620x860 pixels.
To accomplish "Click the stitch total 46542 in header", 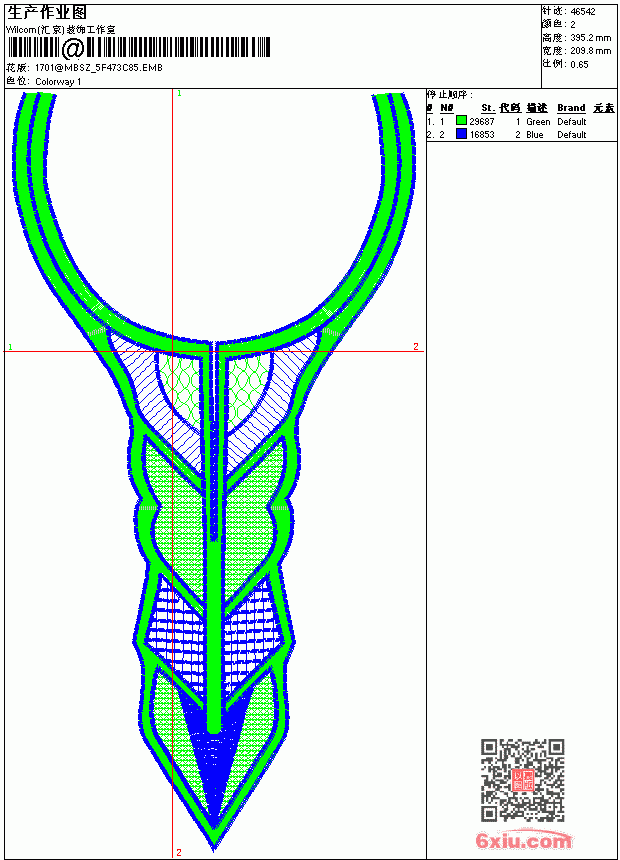I will coord(583,12).
